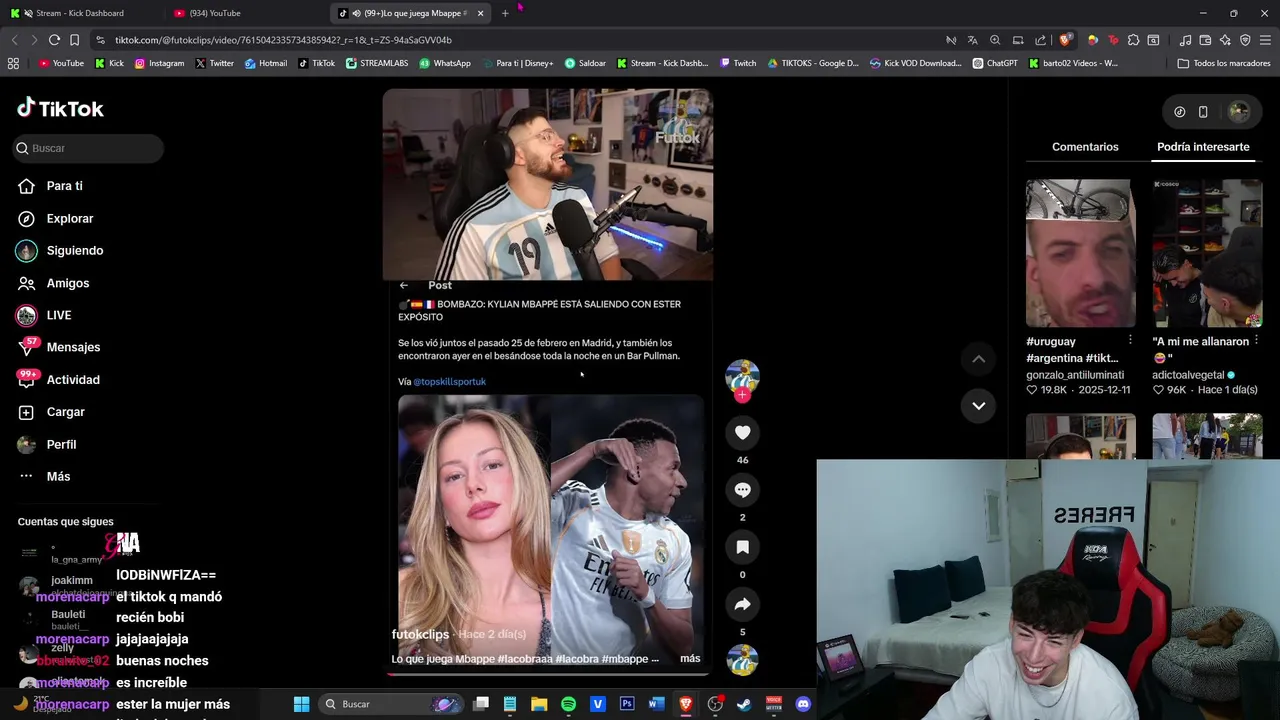Open the 'A mi me allanaron' video thumbnail
This screenshot has height=720, width=1280.
click(1207, 253)
